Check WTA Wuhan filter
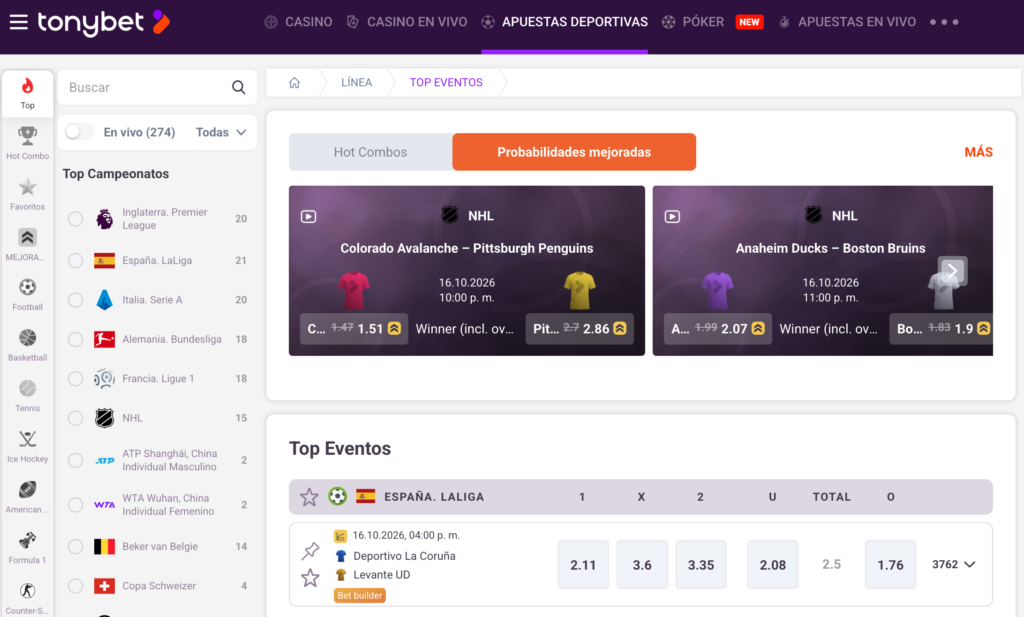The height and width of the screenshot is (617, 1024). point(76,505)
